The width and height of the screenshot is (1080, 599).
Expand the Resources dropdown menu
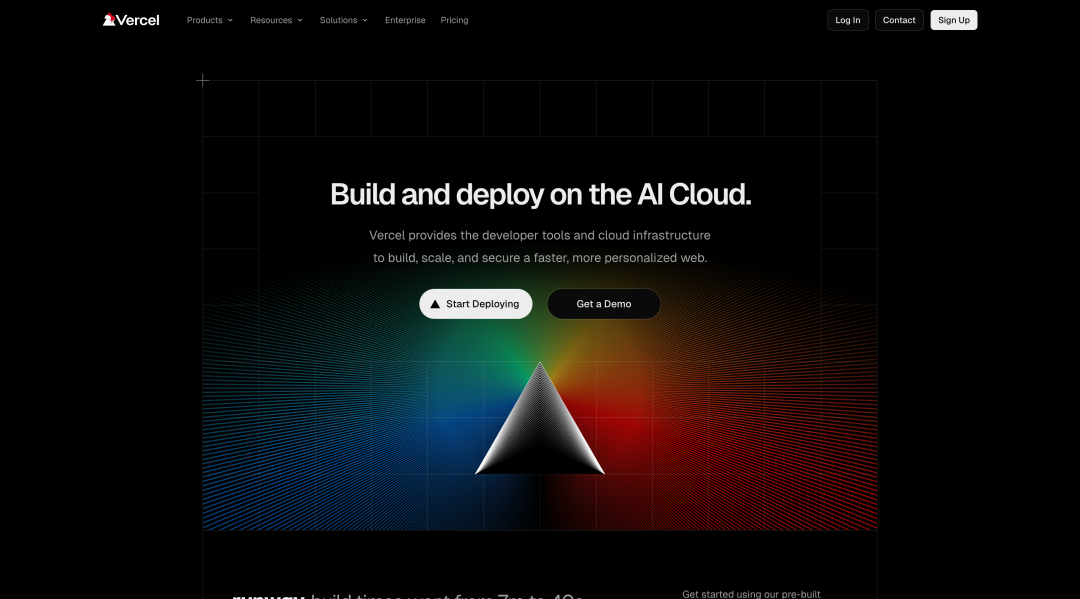click(x=276, y=20)
